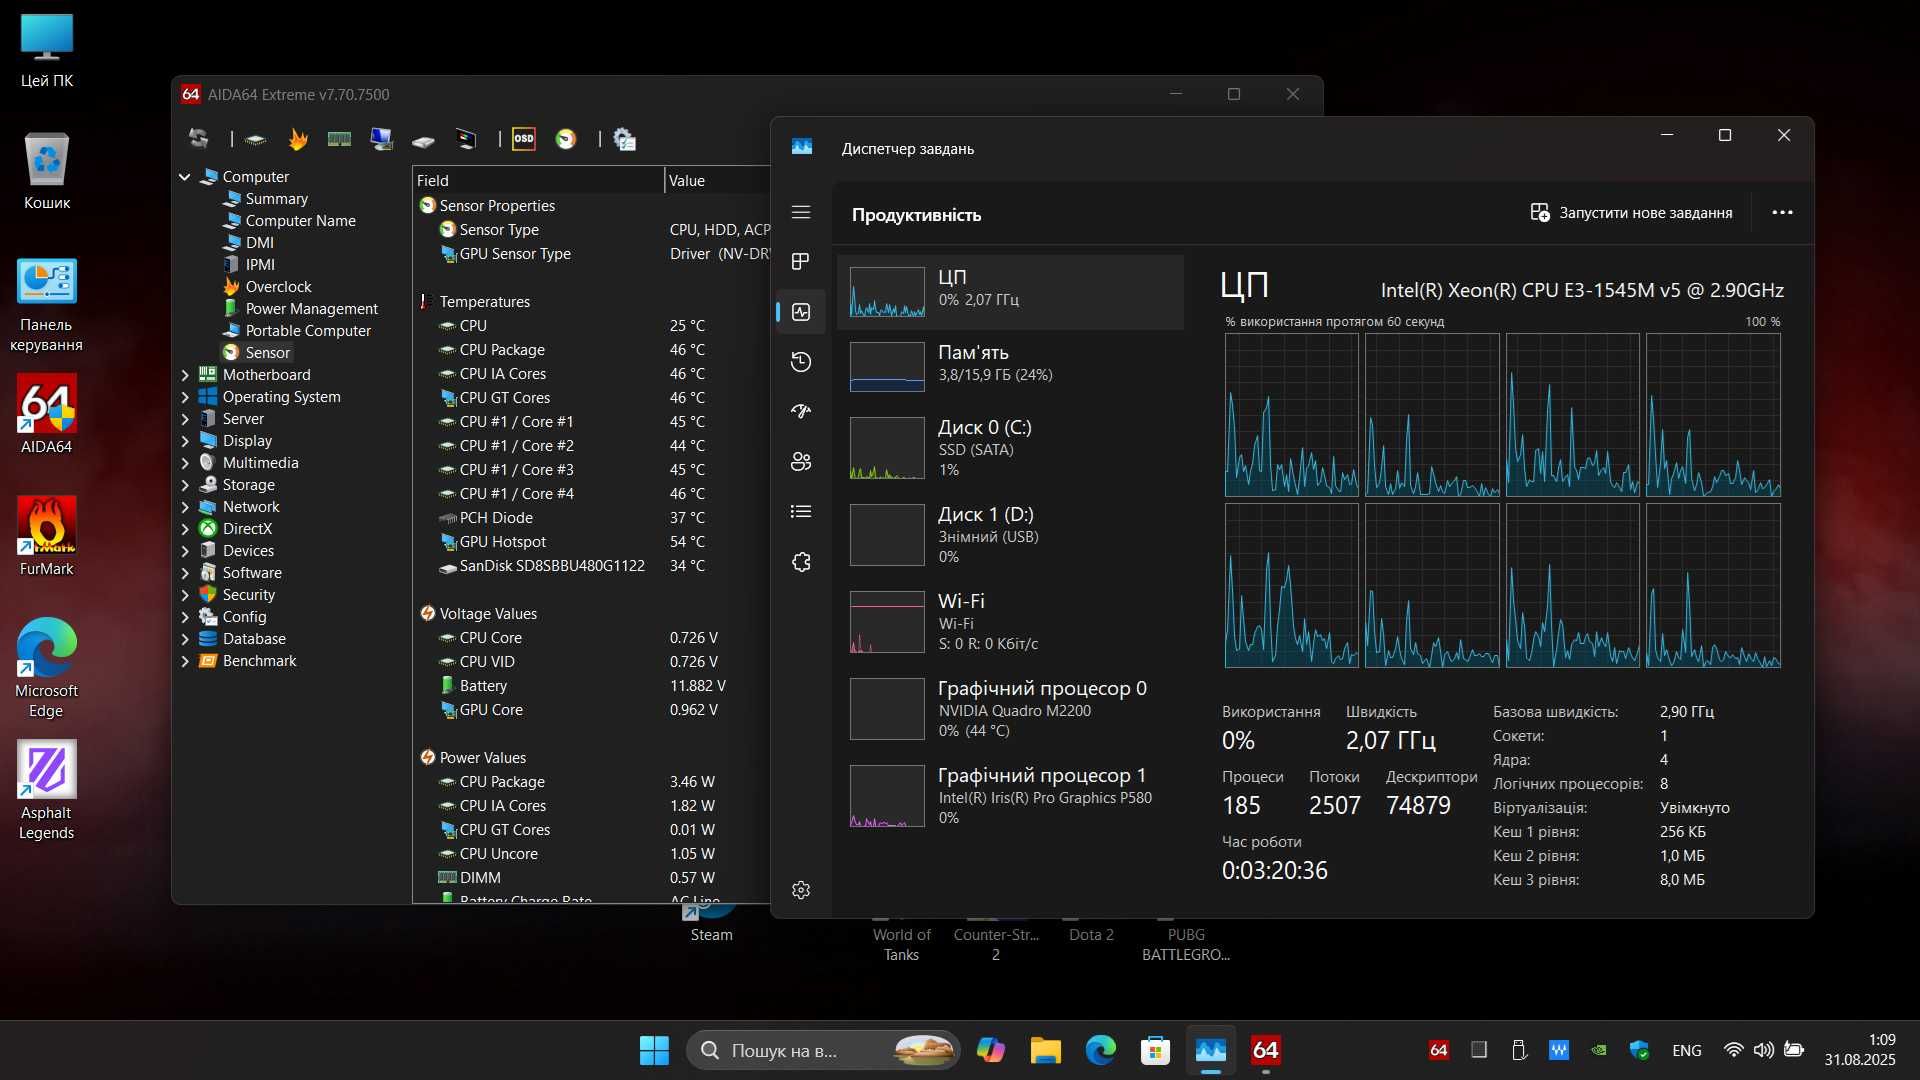The height and width of the screenshot is (1080, 1920).
Task: Select the Wi-Fi performance entry
Action: pos(1010,622)
